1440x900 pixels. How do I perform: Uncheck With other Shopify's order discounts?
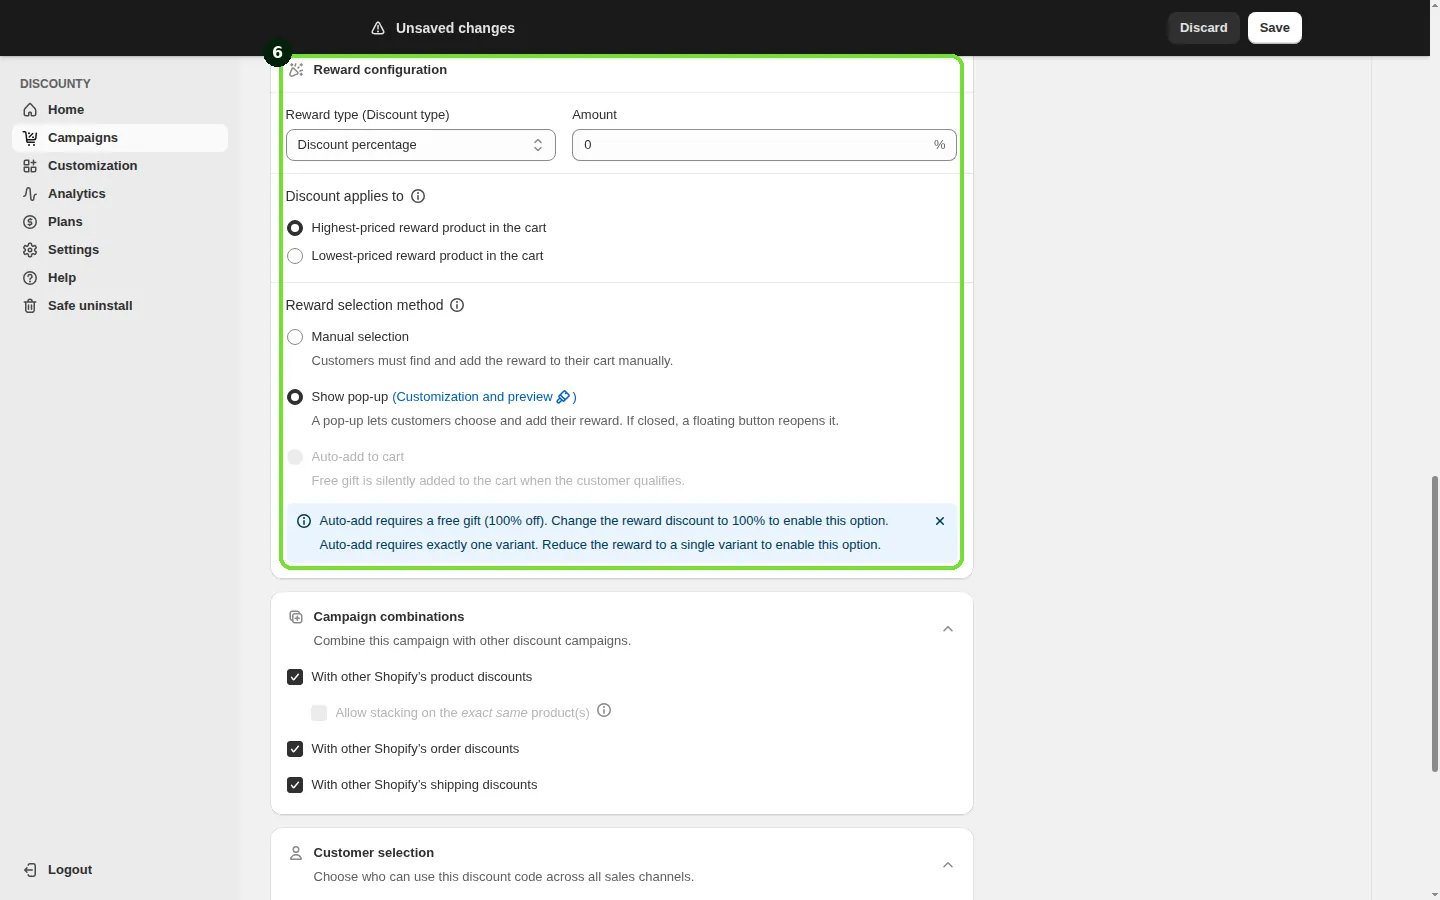(295, 749)
